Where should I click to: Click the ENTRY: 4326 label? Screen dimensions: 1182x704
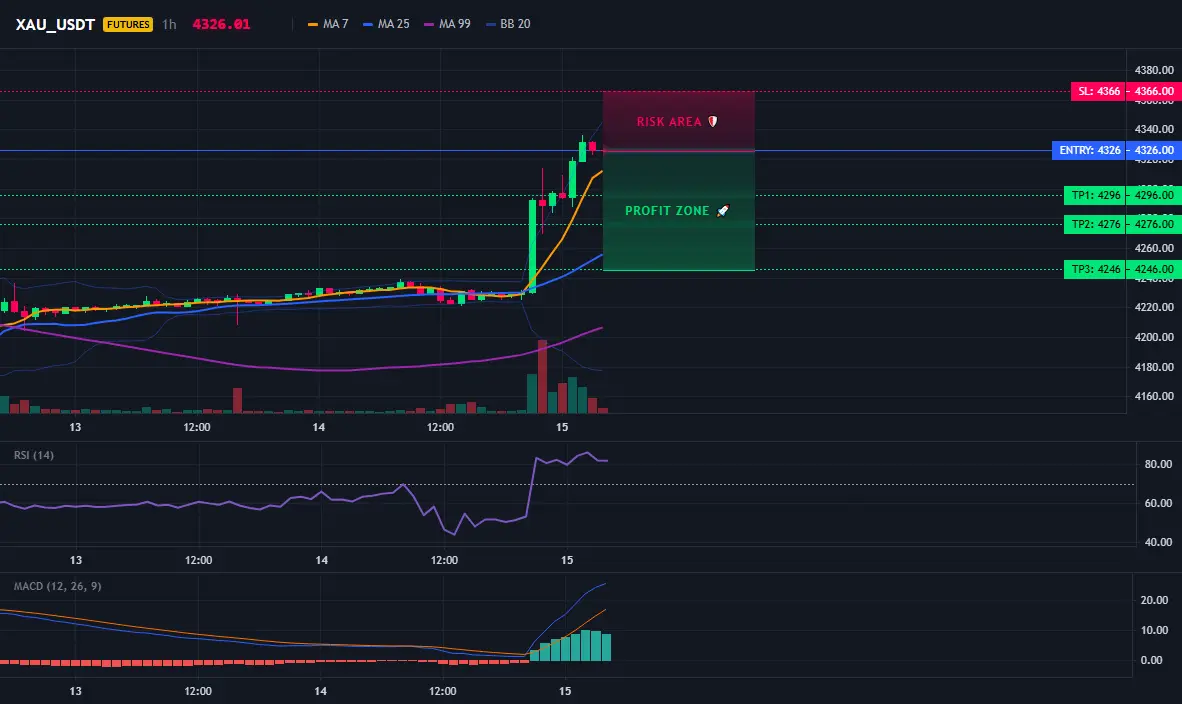click(1089, 150)
